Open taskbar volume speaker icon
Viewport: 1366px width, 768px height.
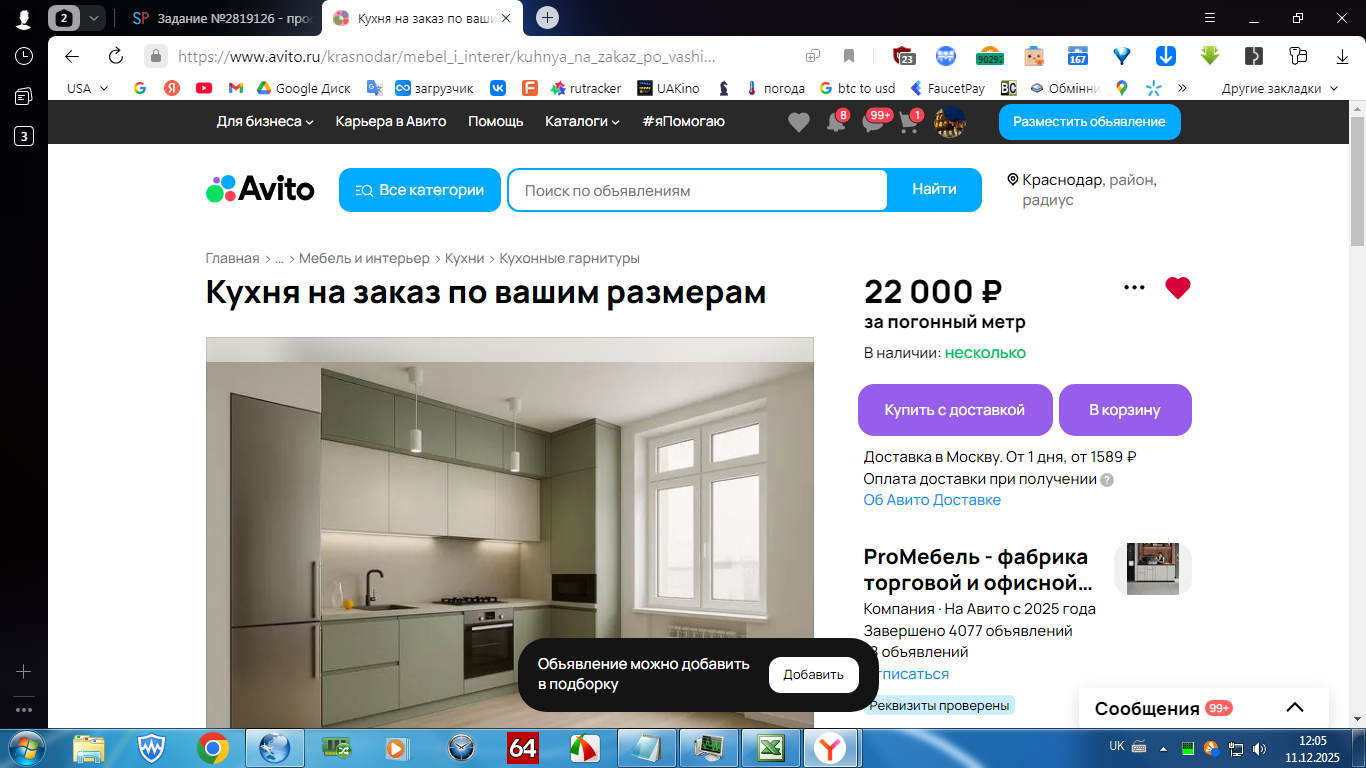(1260, 748)
